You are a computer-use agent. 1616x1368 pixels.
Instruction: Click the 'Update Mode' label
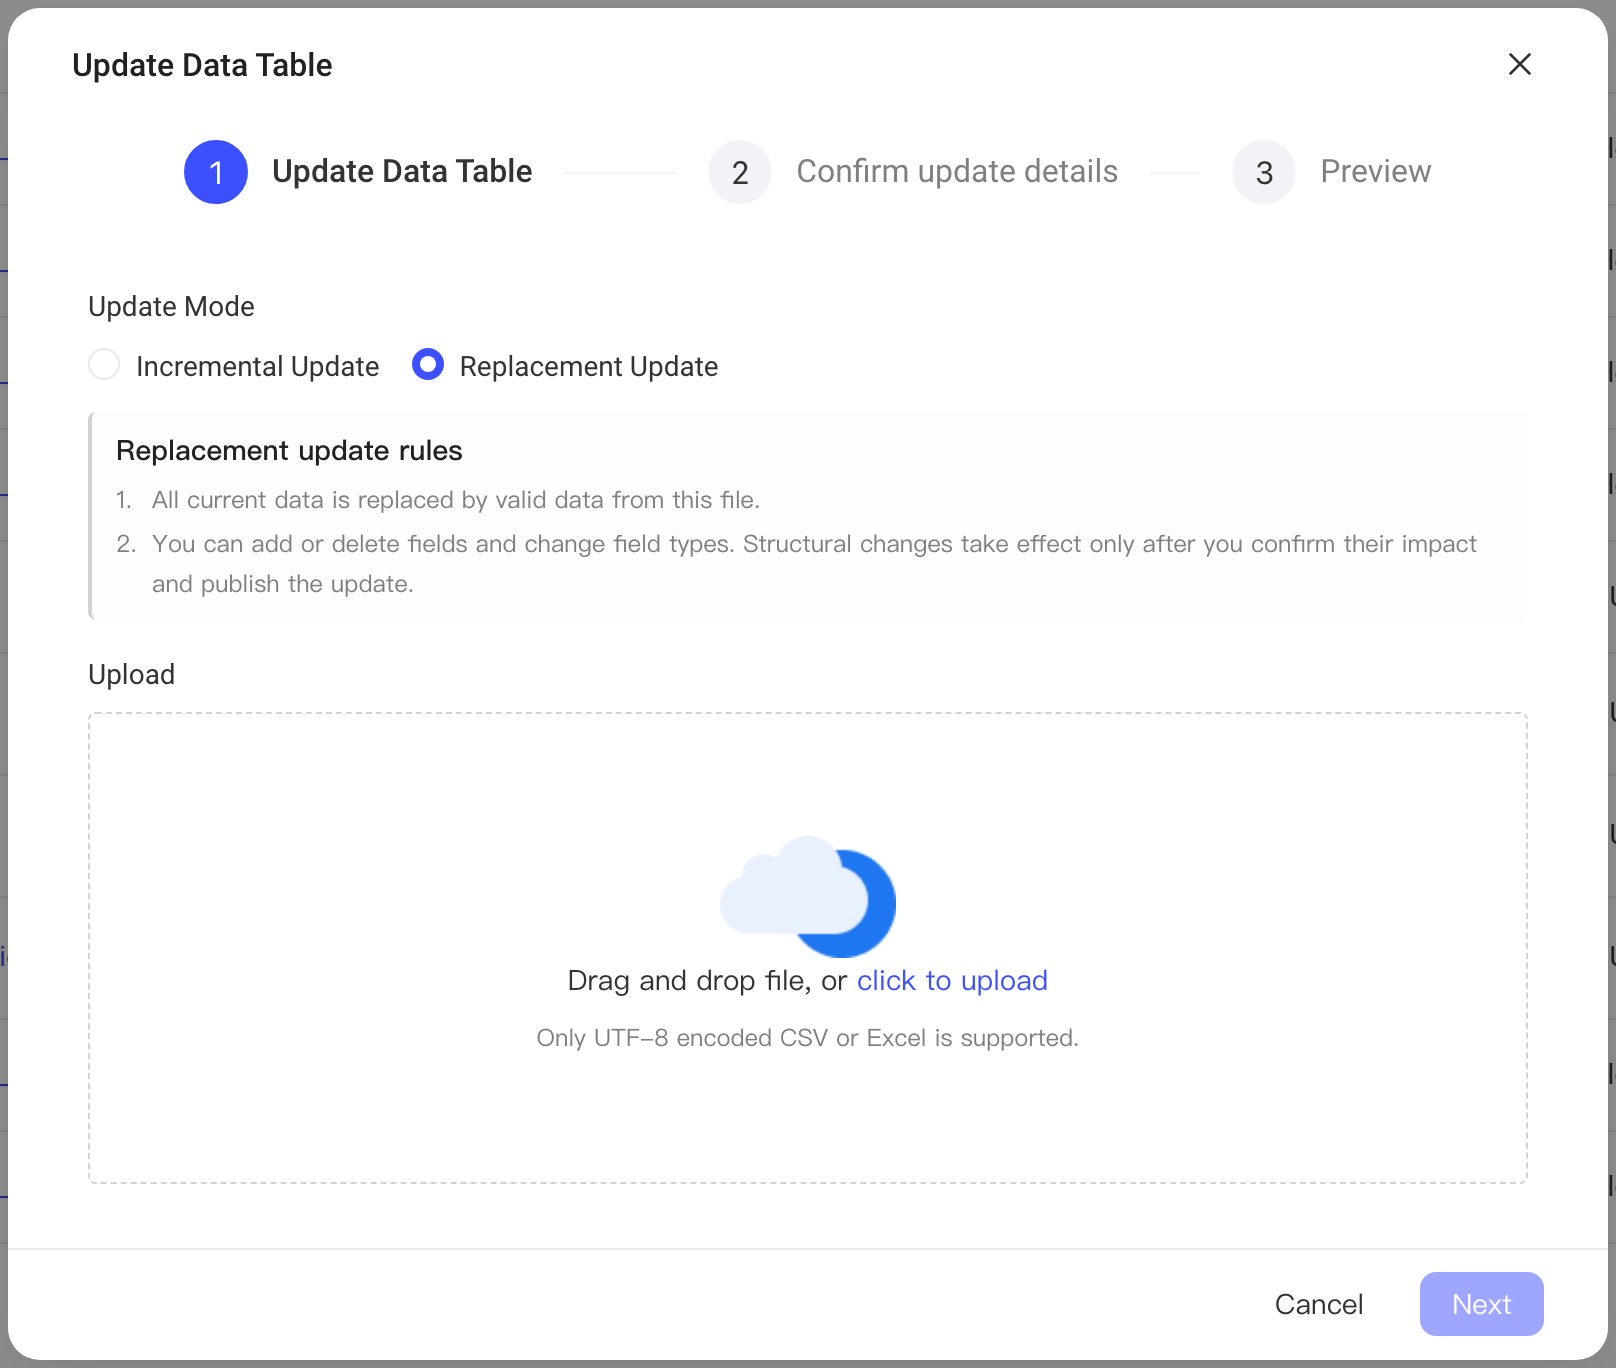[171, 307]
